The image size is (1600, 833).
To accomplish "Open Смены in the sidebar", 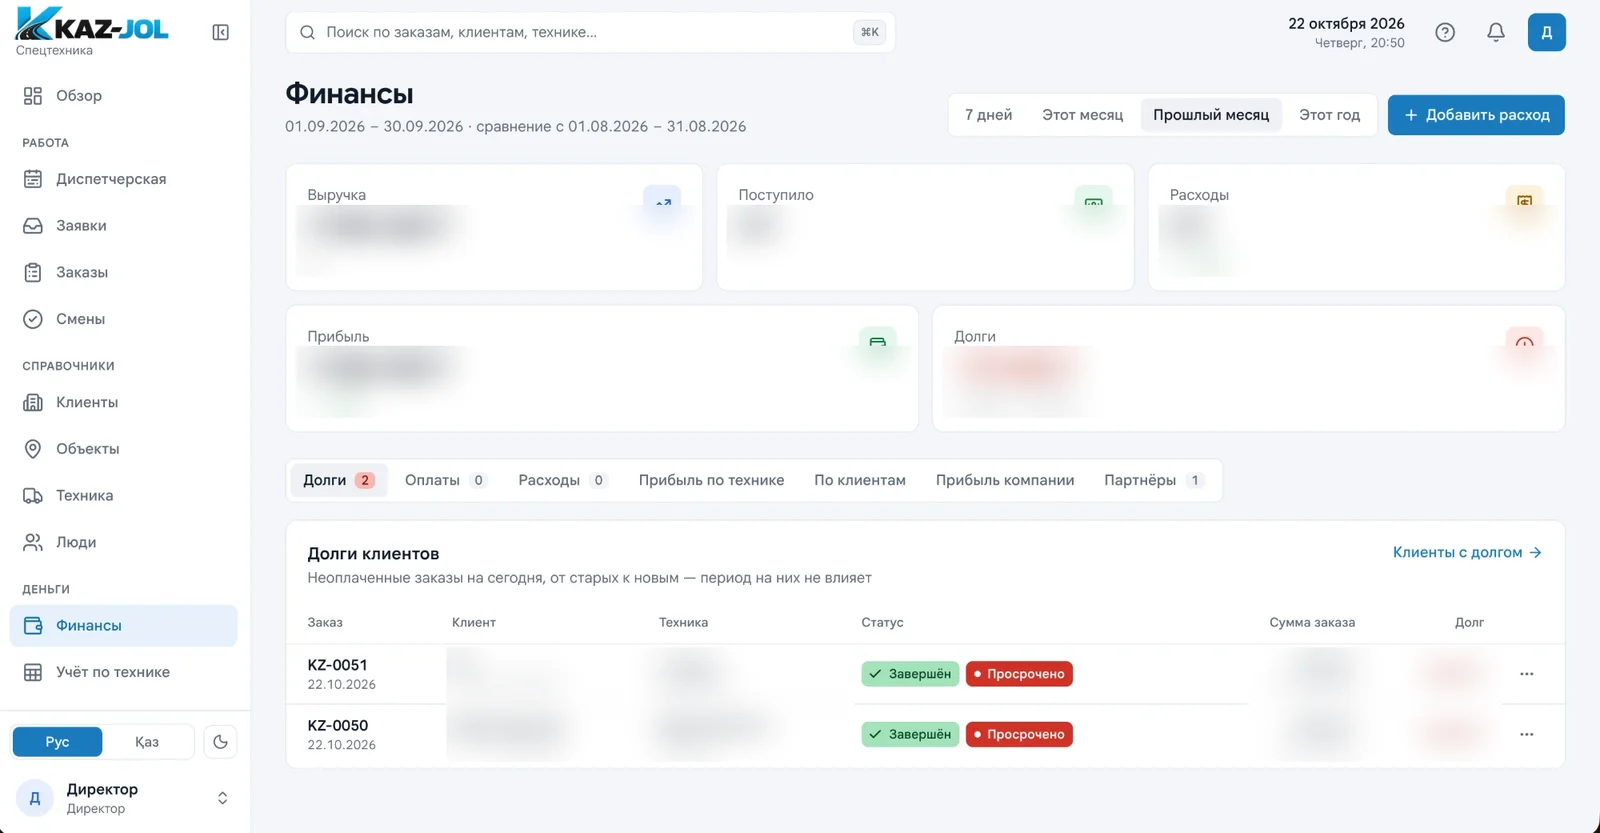I will click(124, 319).
